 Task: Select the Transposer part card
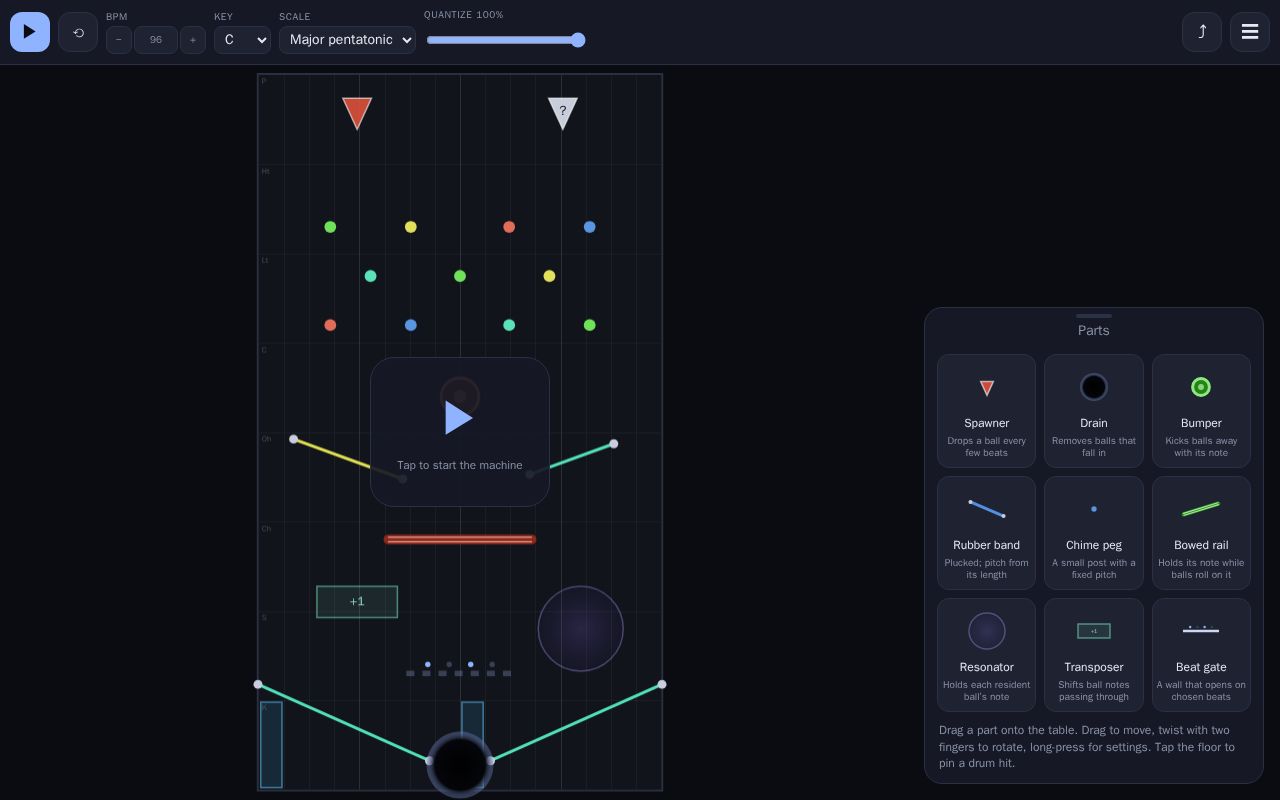[1094, 655]
